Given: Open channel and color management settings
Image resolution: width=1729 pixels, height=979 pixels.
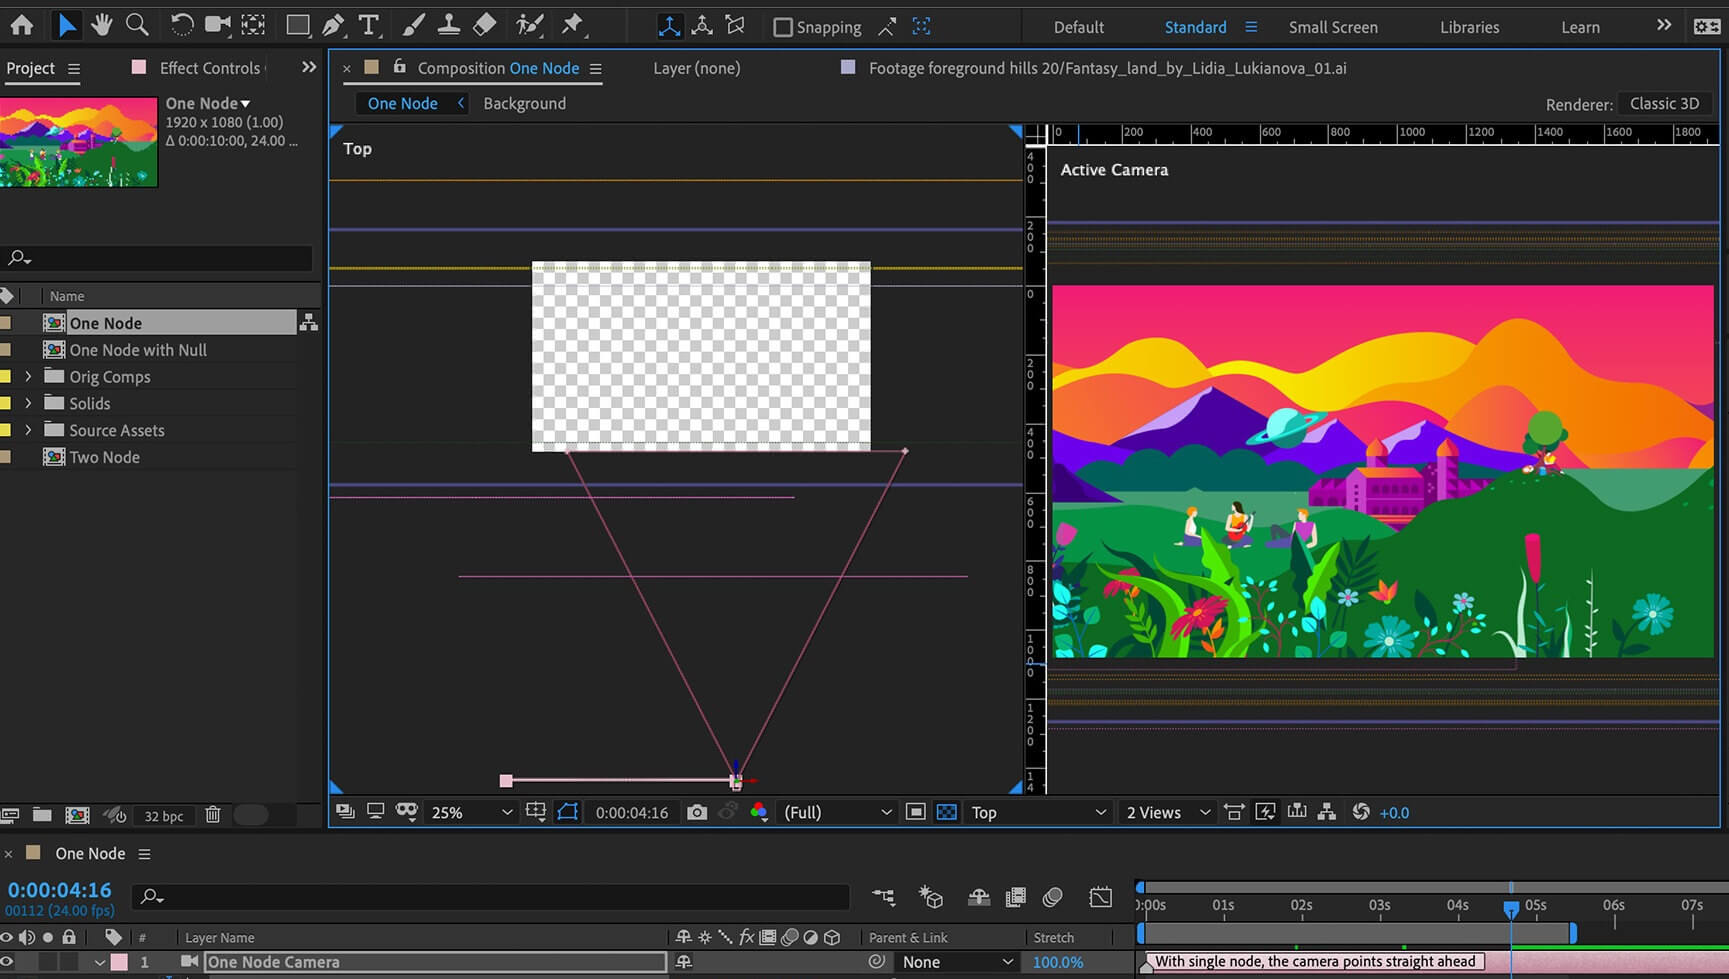Looking at the screenshot, I should pos(759,812).
